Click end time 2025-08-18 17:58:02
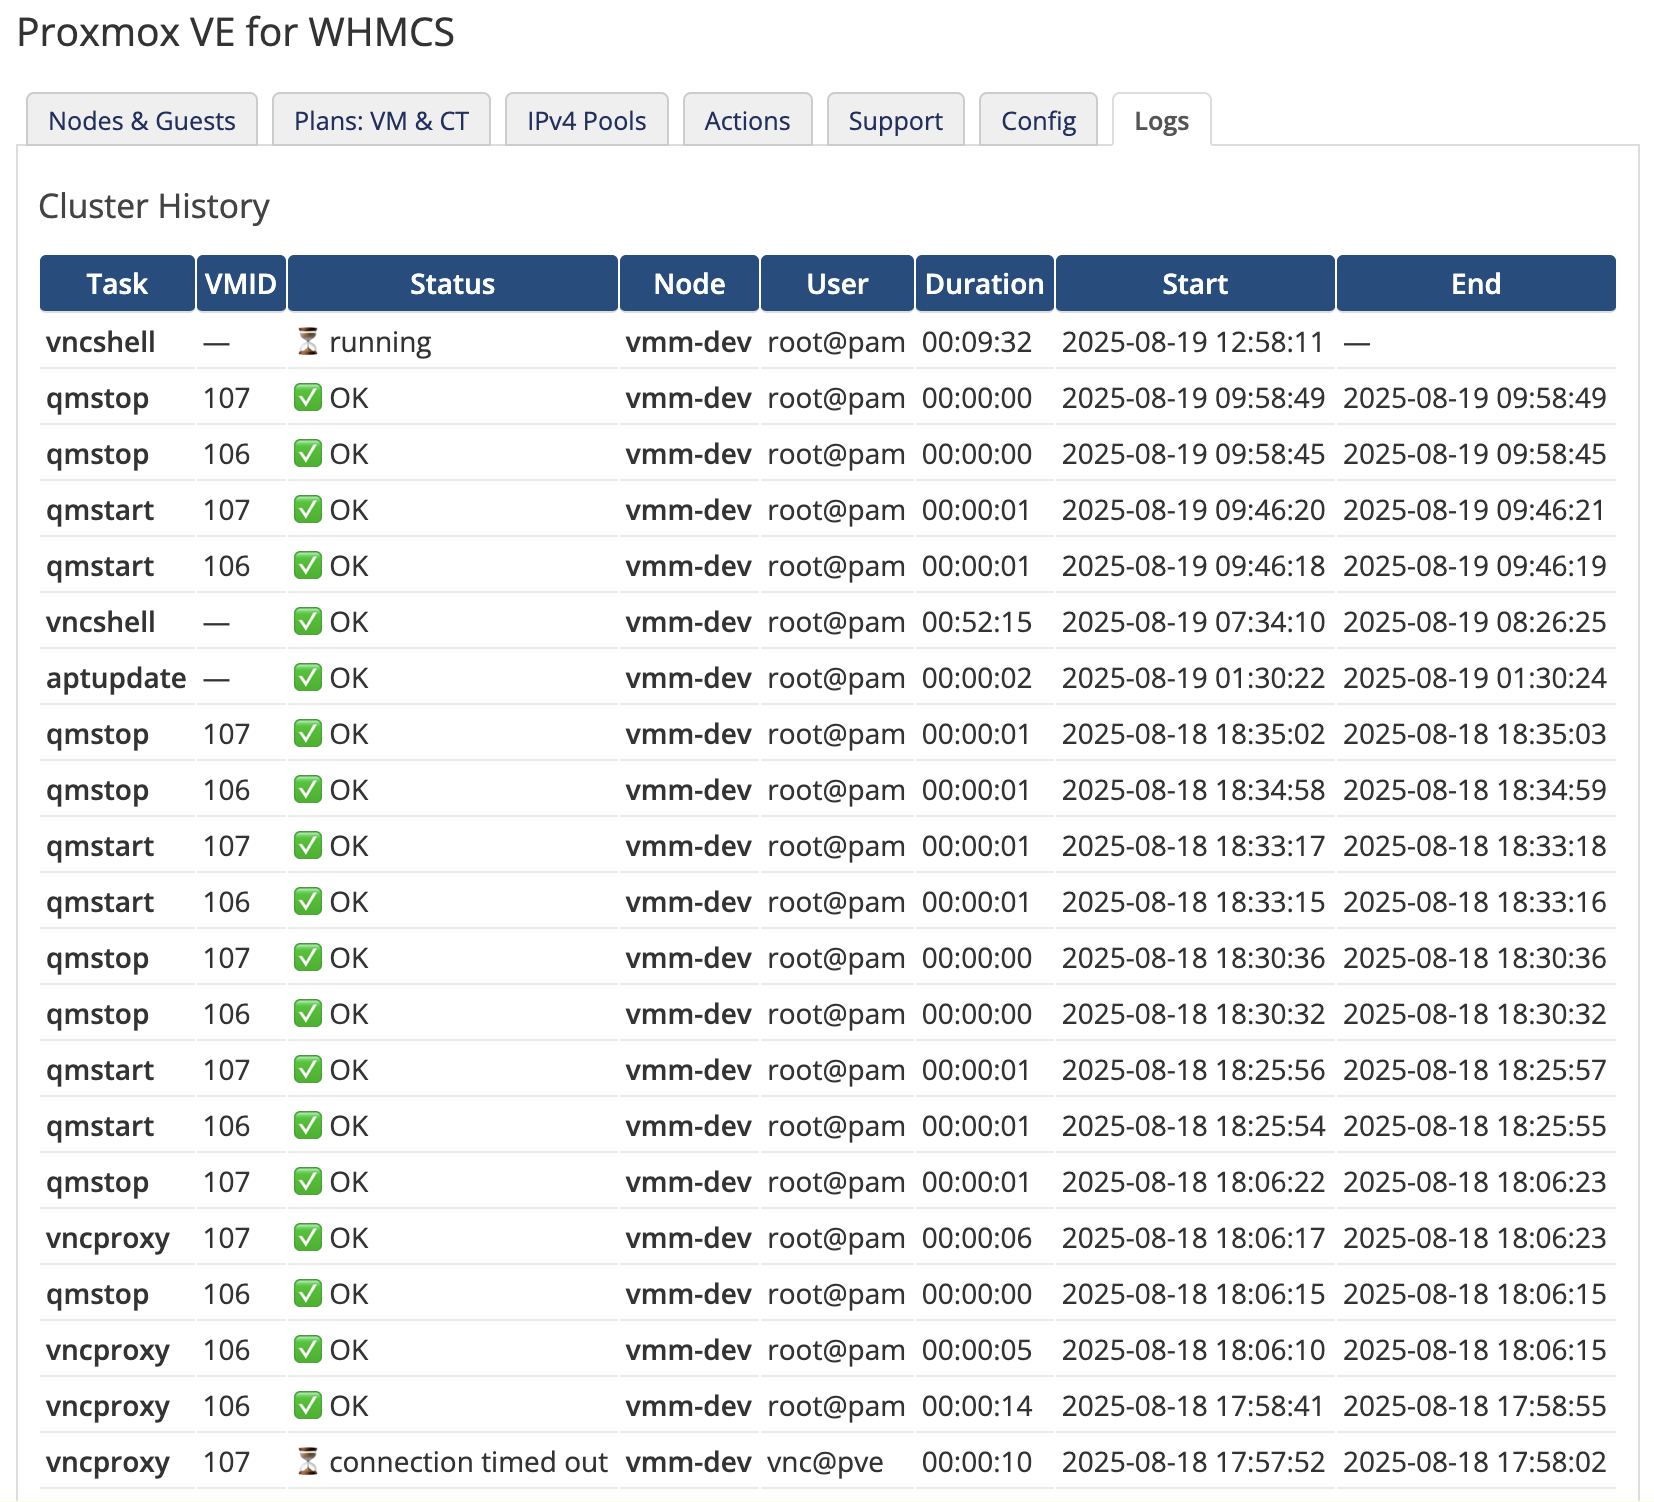 [1474, 1462]
